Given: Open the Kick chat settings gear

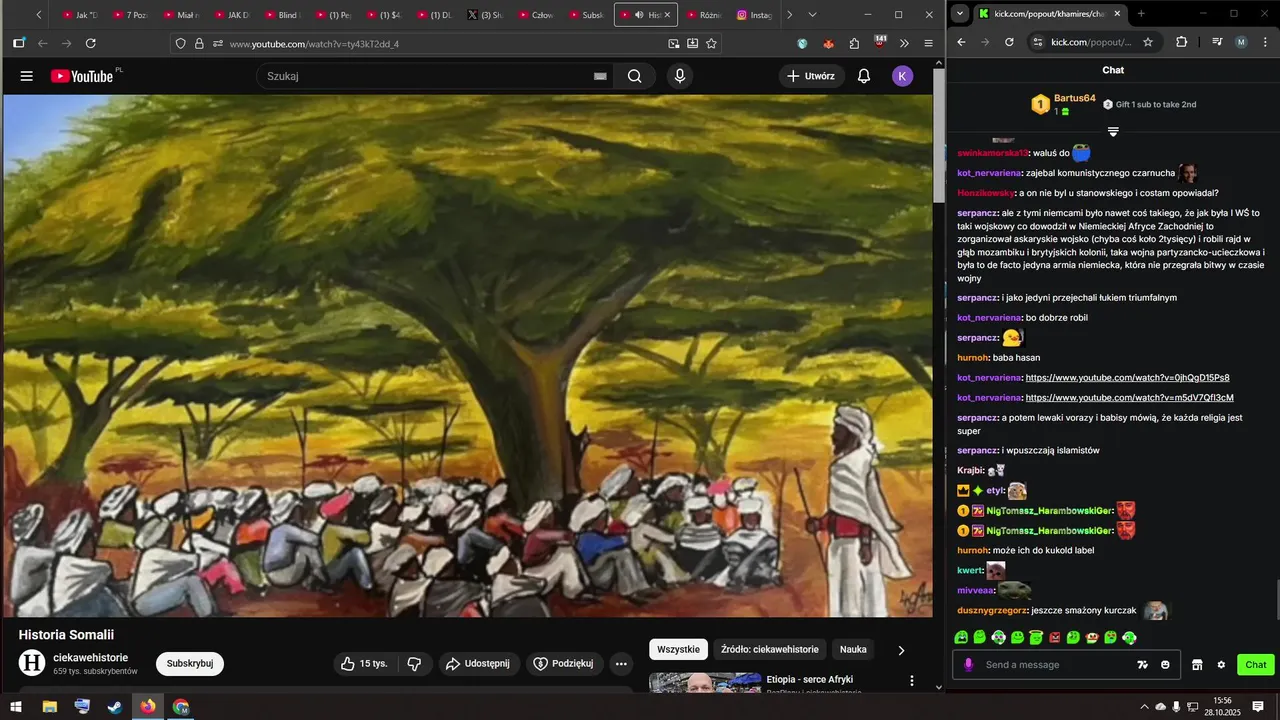Looking at the screenshot, I should (x=1221, y=665).
